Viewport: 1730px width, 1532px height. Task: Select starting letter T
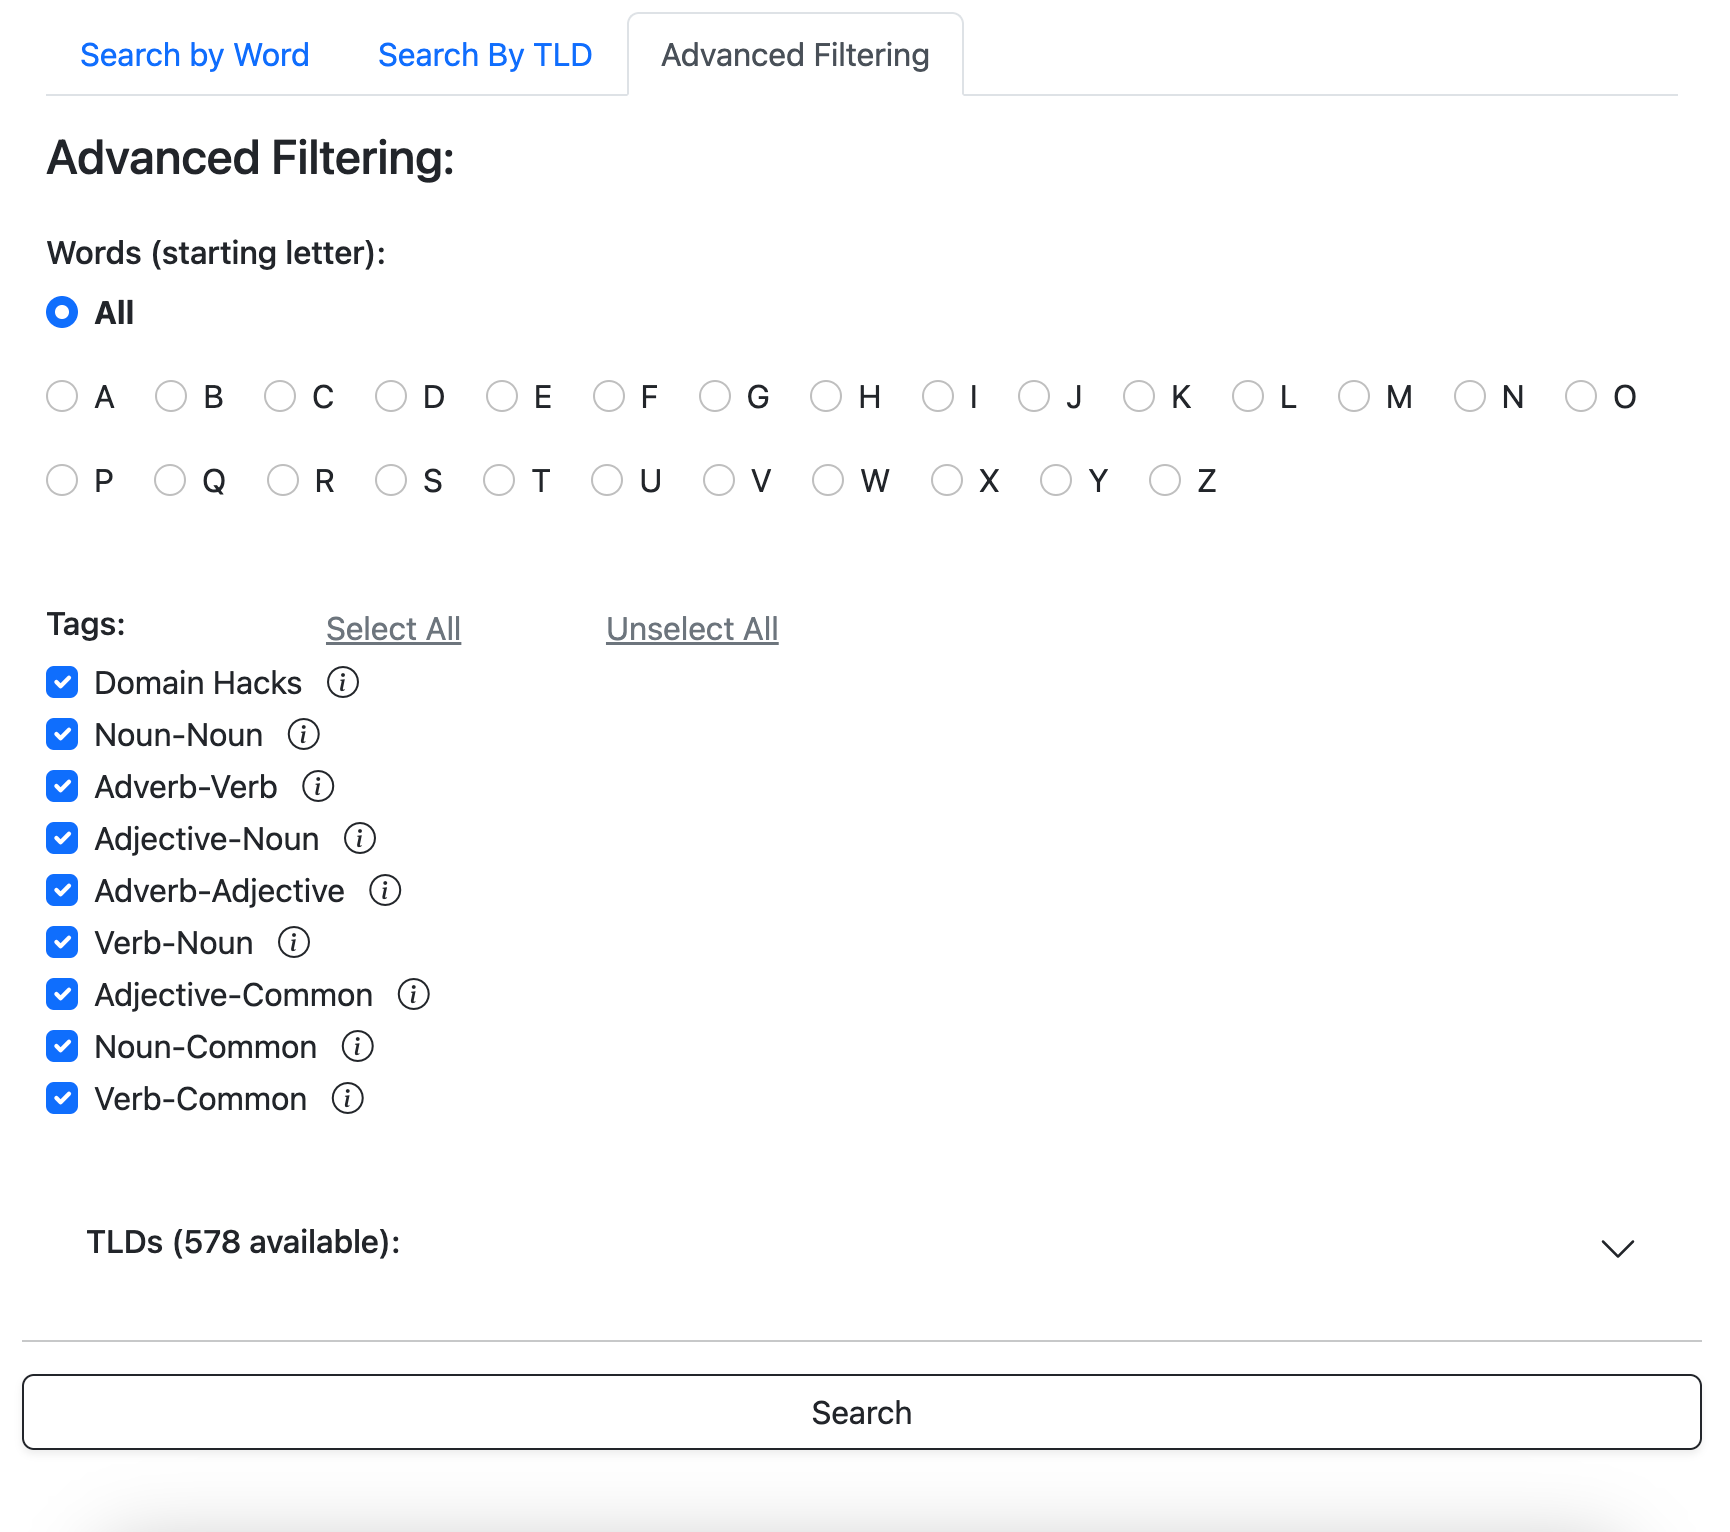click(499, 481)
